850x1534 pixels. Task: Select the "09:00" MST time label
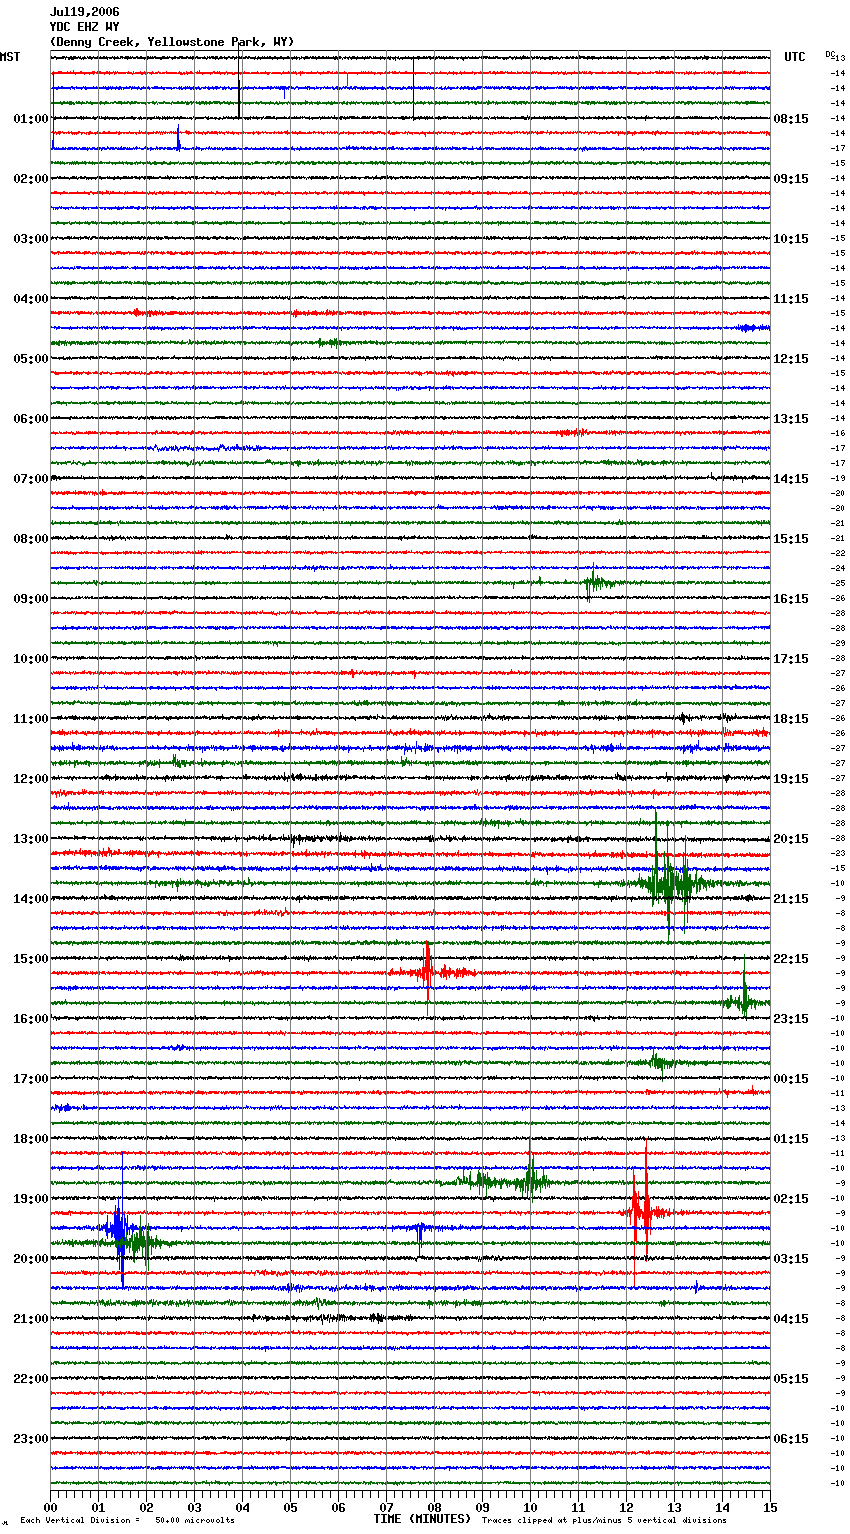click(31, 599)
